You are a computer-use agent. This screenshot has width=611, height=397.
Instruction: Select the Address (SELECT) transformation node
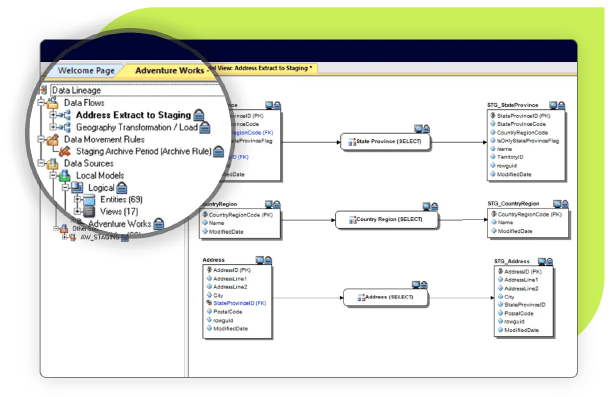386,298
